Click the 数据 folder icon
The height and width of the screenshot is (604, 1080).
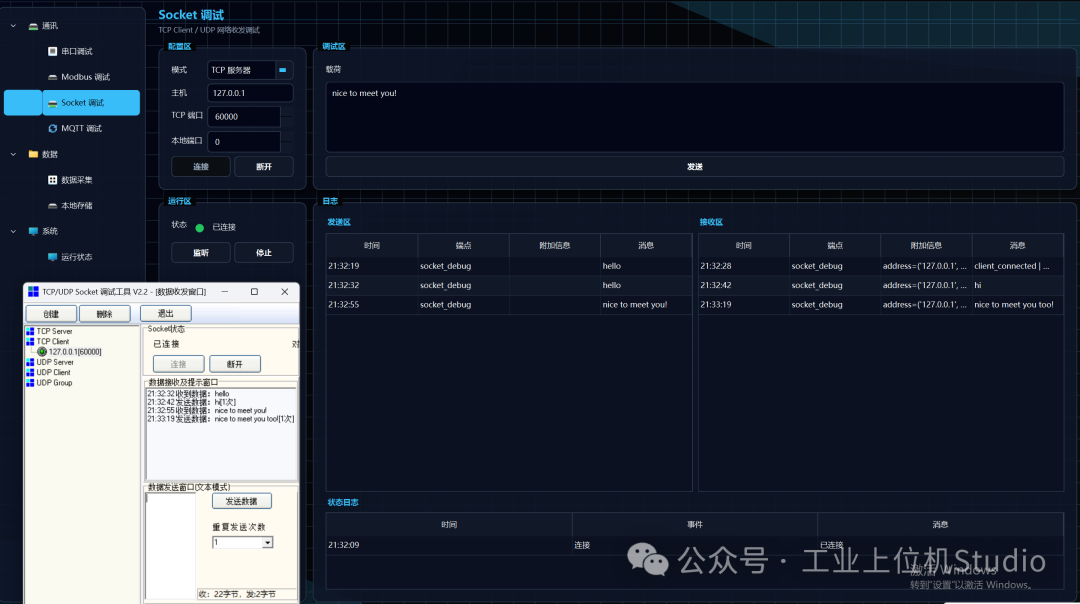pyautogui.click(x=33, y=154)
